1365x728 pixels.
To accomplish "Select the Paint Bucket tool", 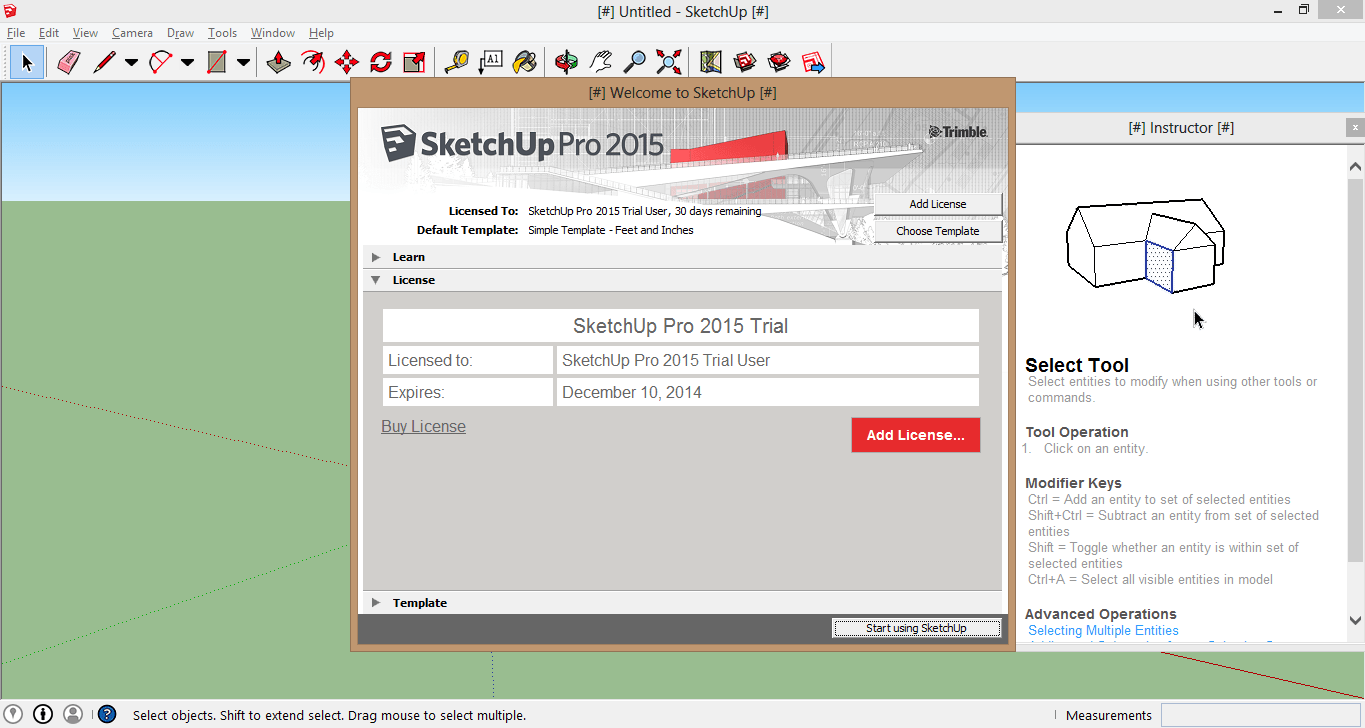I will click(525, 62).
